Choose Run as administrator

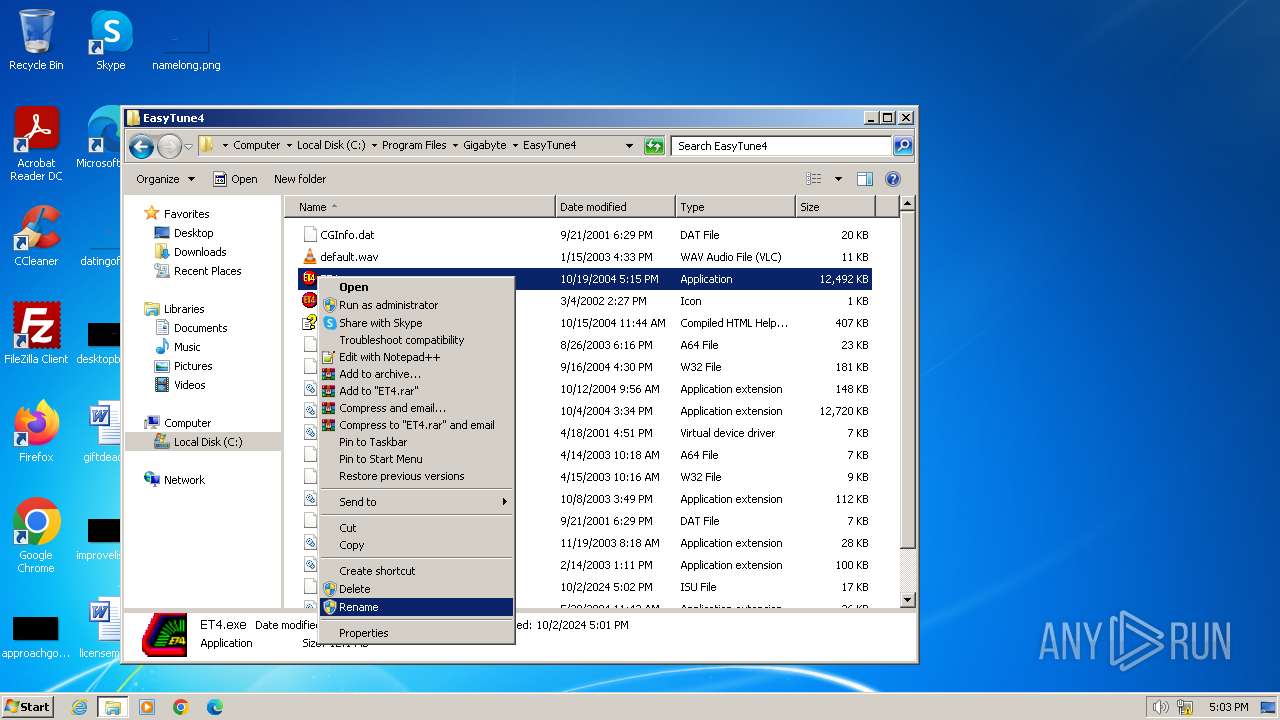pos(416,305)
